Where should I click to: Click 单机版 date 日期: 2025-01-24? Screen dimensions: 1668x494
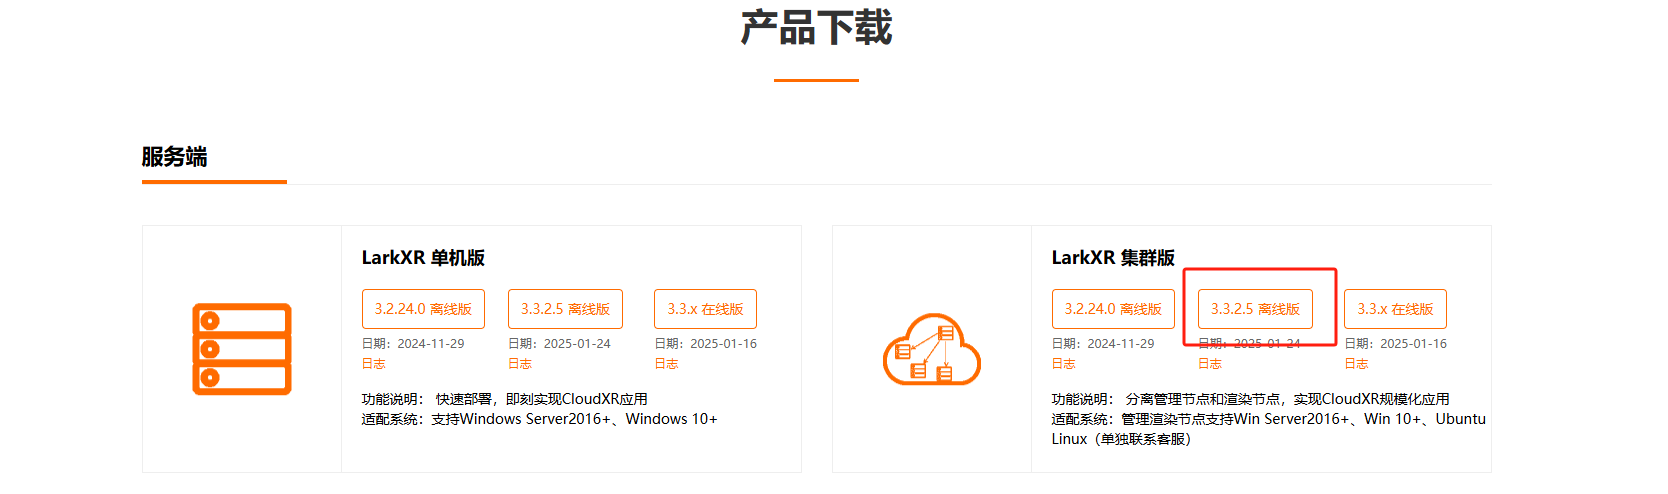[x=559, y=343]
